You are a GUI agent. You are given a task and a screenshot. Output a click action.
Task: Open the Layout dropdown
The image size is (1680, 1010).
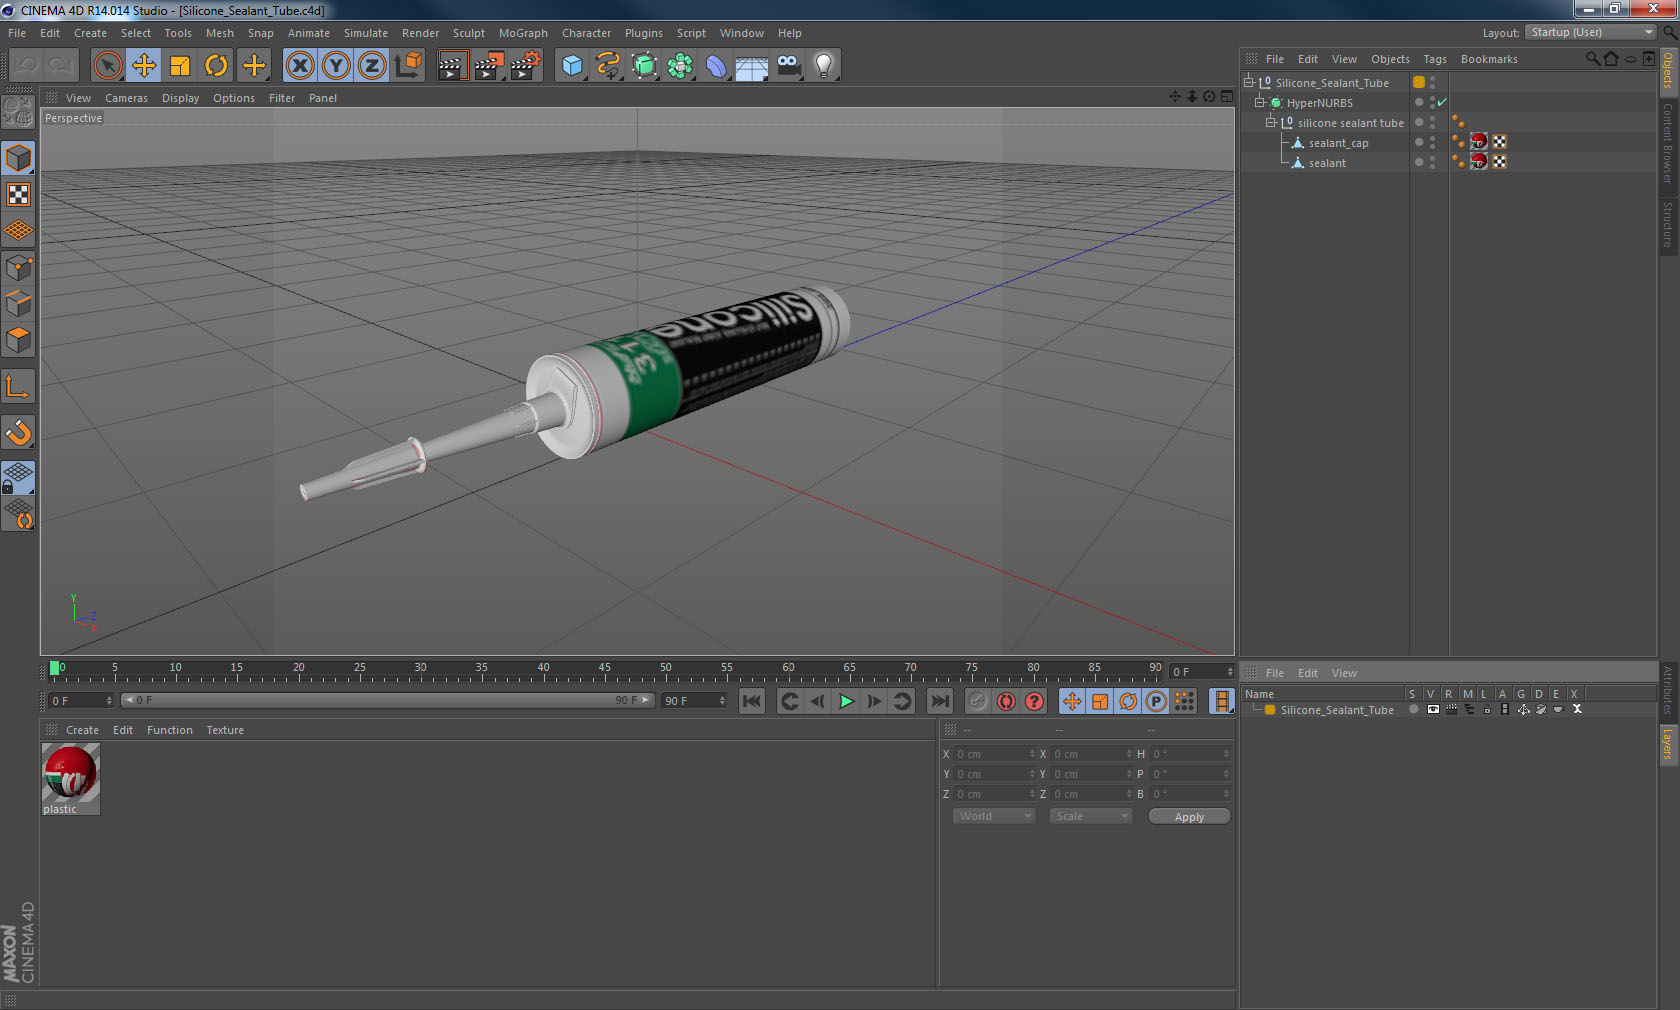point(1591,33)
